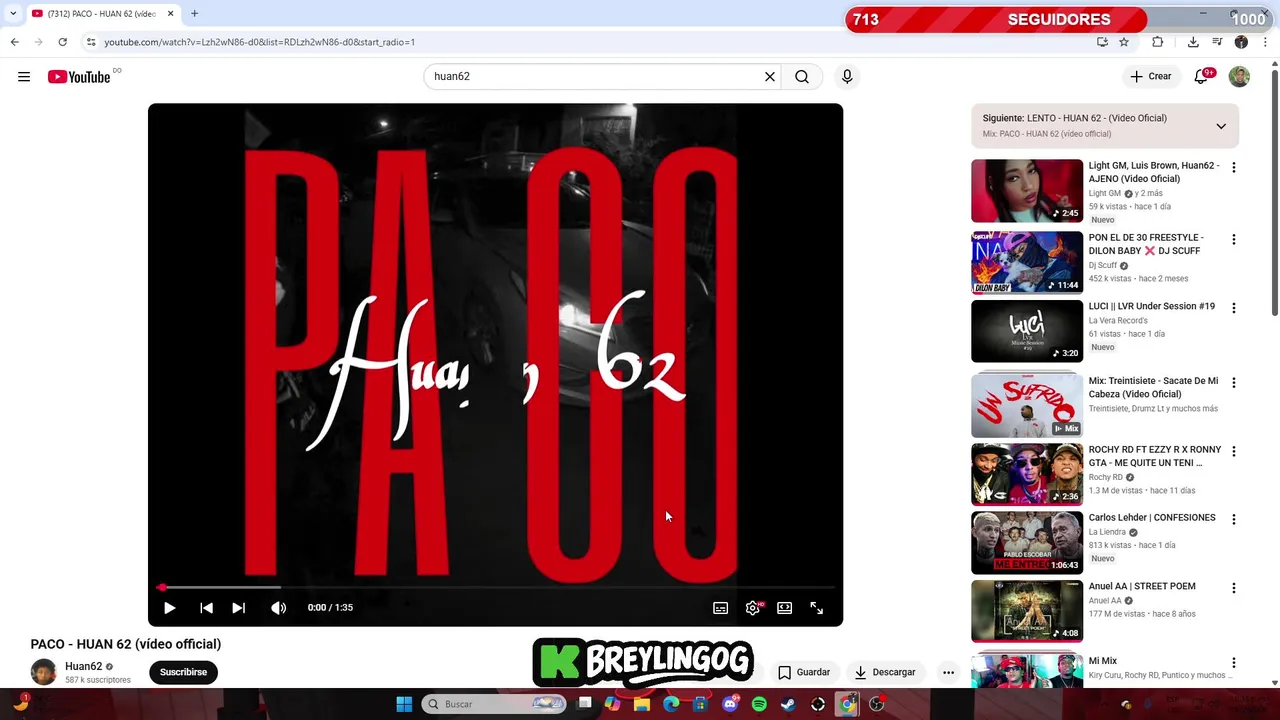Open LUCI LVR Under Session thumbnail
Image resolution: width=1280 pixels, height=720 pixels.
point(1027,331)
